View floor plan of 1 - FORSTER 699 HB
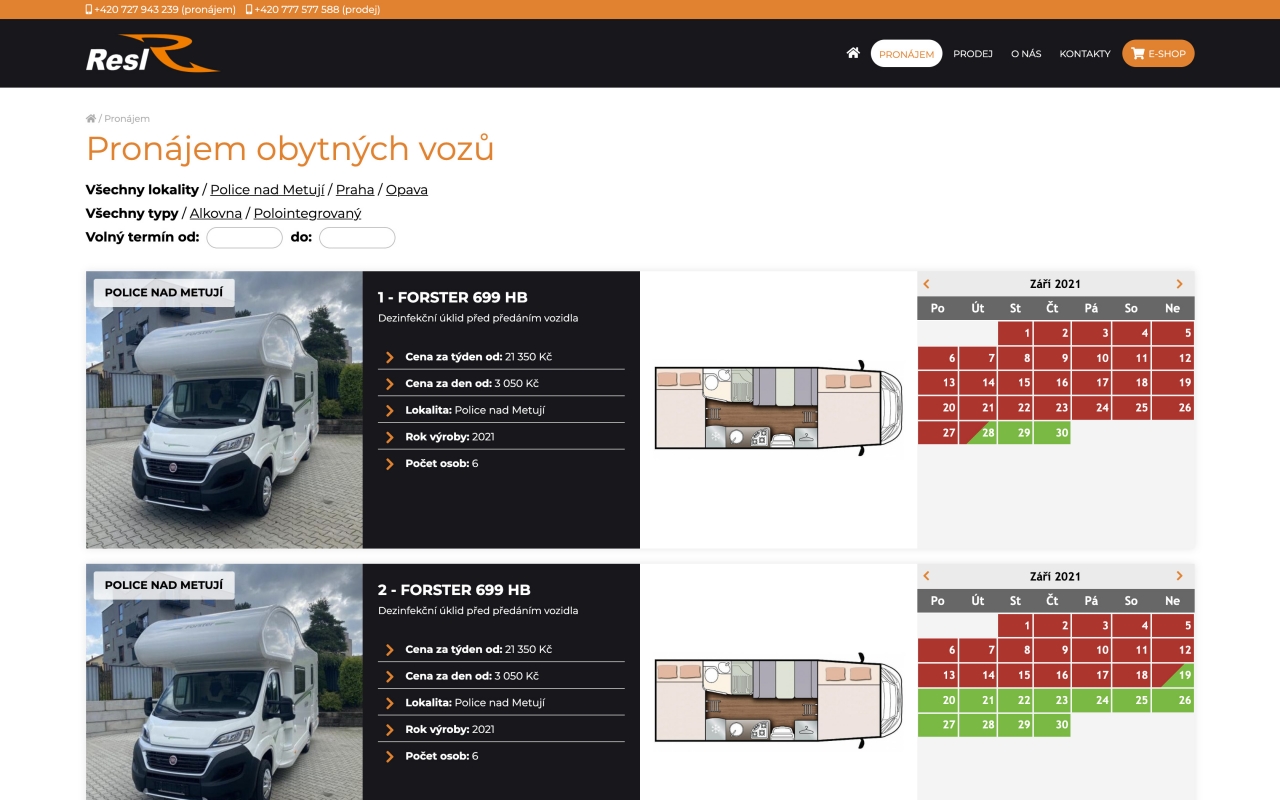 778,408
